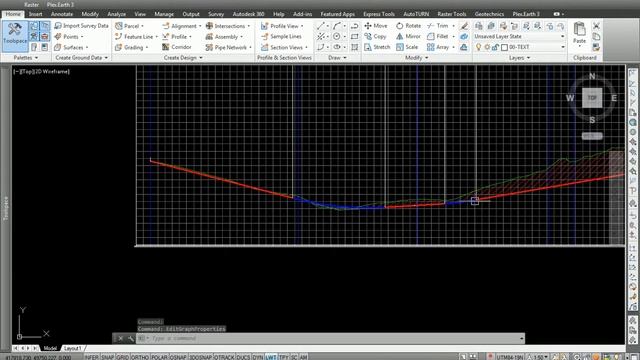Click the N compass direction on ViewCube
640x360 pixels.
pyautogui.click(x=592, y=76)
